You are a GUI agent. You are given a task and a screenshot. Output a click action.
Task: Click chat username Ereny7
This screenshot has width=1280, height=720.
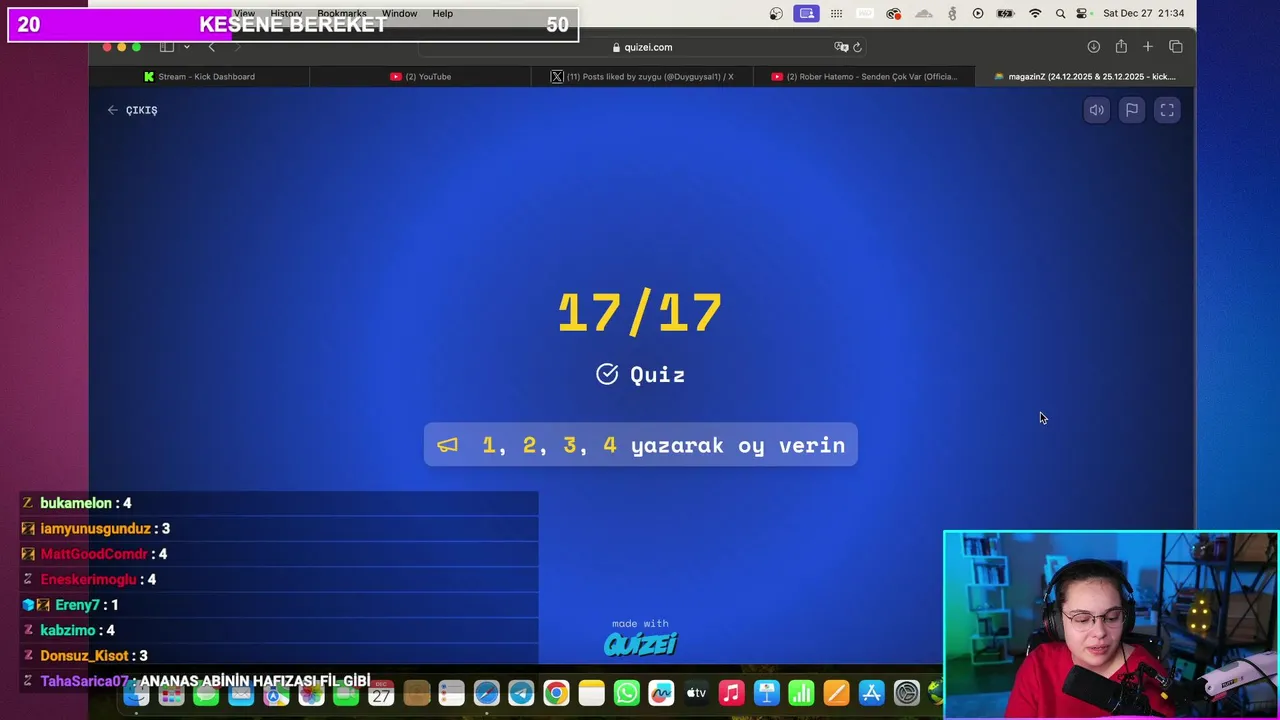77,605
